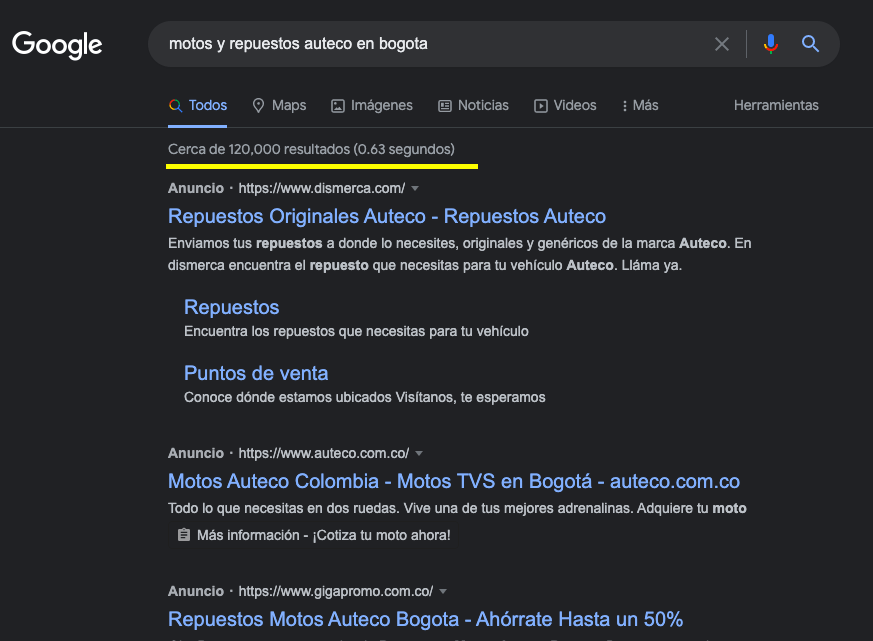Open Puntos de venta sitelink
The width and height of the screenshot is (873, 641).
[256, 373]
